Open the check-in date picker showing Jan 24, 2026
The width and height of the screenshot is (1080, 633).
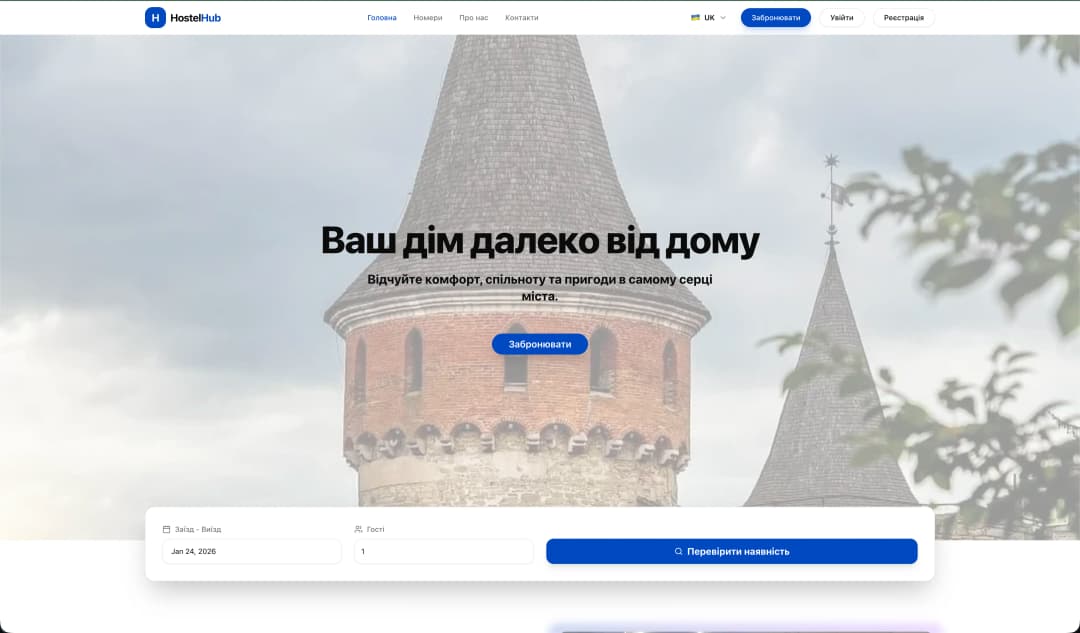click(x=251, y=551)
